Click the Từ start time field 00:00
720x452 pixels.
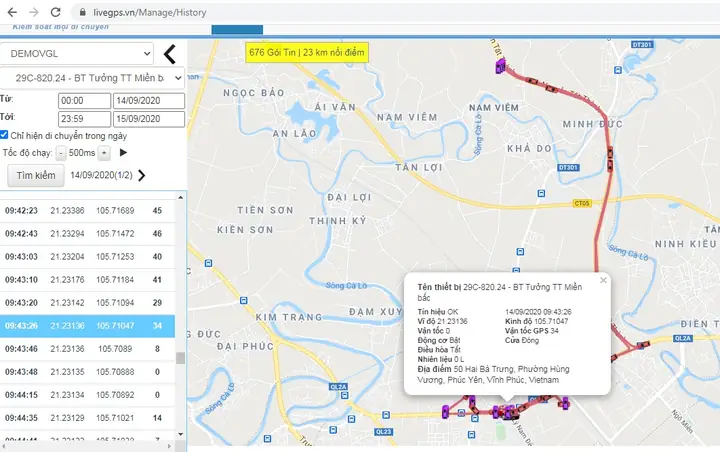84,101
